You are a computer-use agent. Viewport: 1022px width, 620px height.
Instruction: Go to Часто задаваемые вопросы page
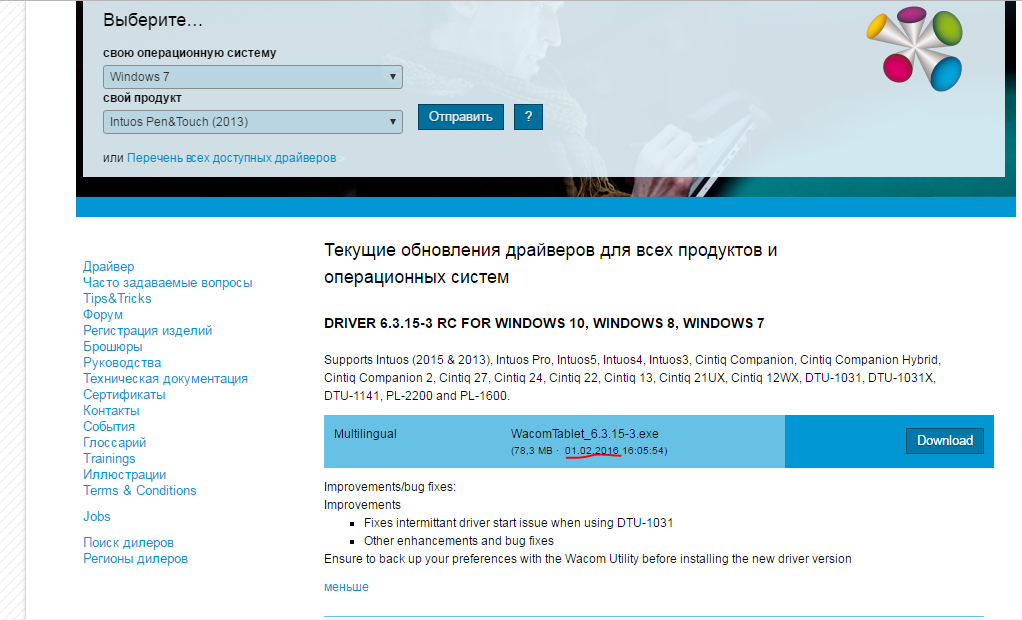(x=168, y=283)
